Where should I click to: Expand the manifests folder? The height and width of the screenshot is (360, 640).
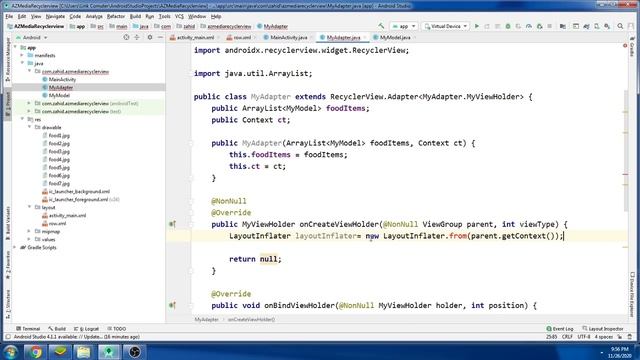click(x=22, y=55)
